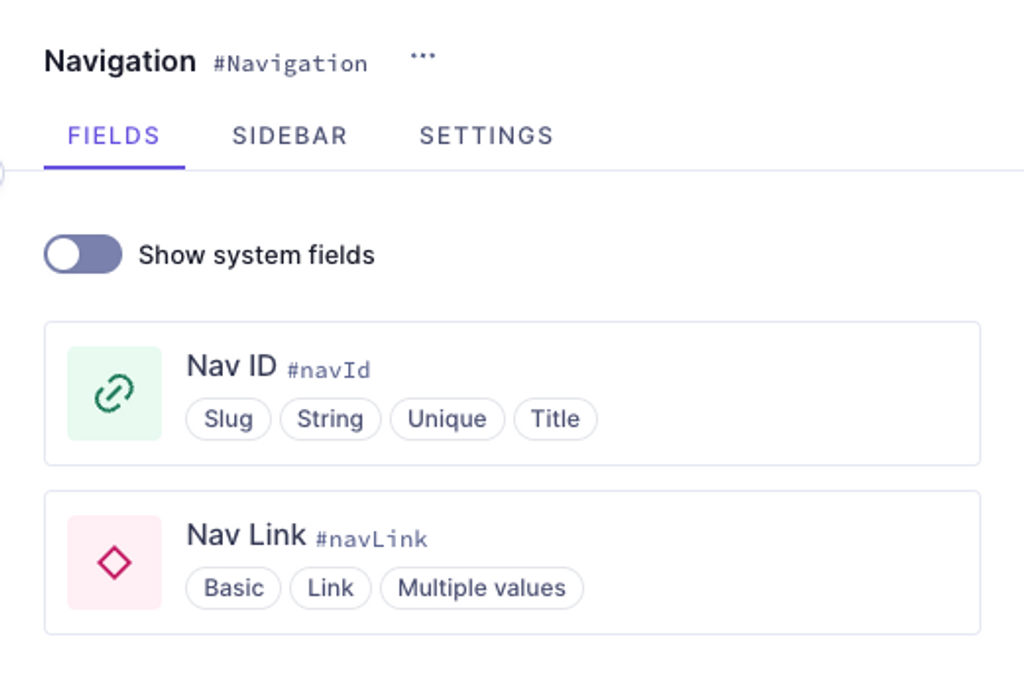Click the Slug tag on Nav ID
The image size is (1024, 674).
coord(228,419)
